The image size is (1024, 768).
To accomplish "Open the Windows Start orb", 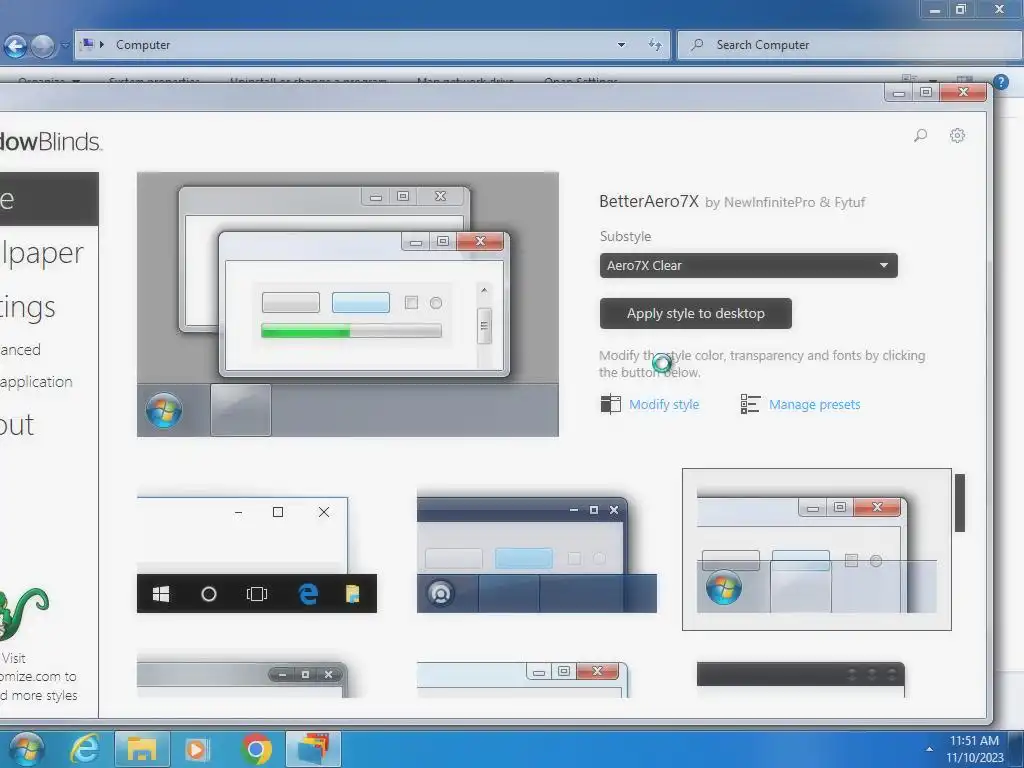I will [x=27, y=749].
